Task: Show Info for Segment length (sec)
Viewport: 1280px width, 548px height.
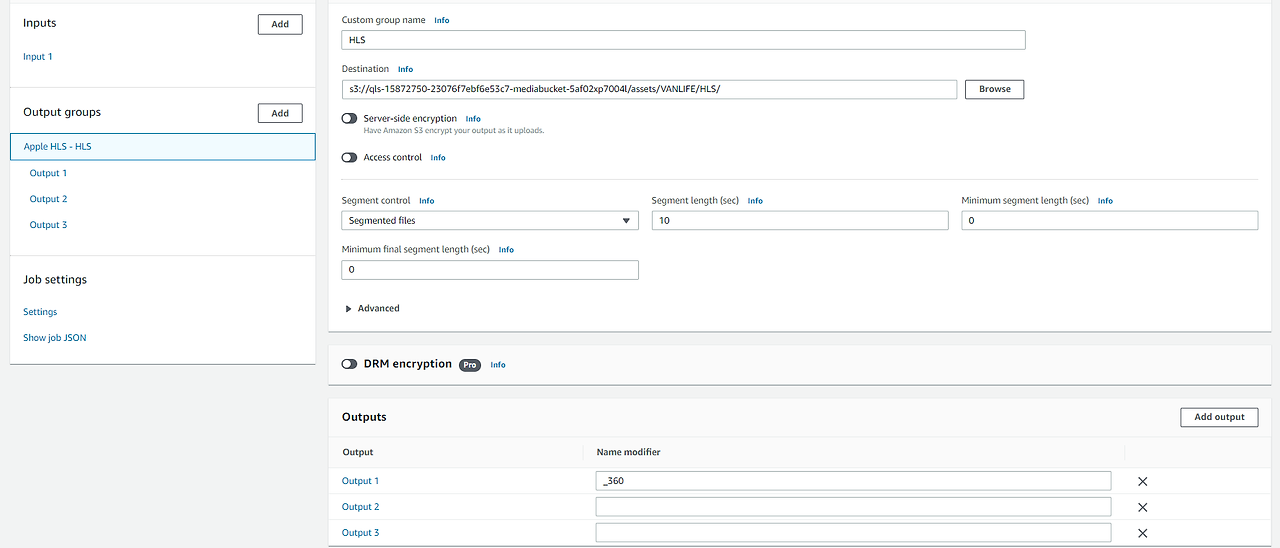Action: click(755, 201)
